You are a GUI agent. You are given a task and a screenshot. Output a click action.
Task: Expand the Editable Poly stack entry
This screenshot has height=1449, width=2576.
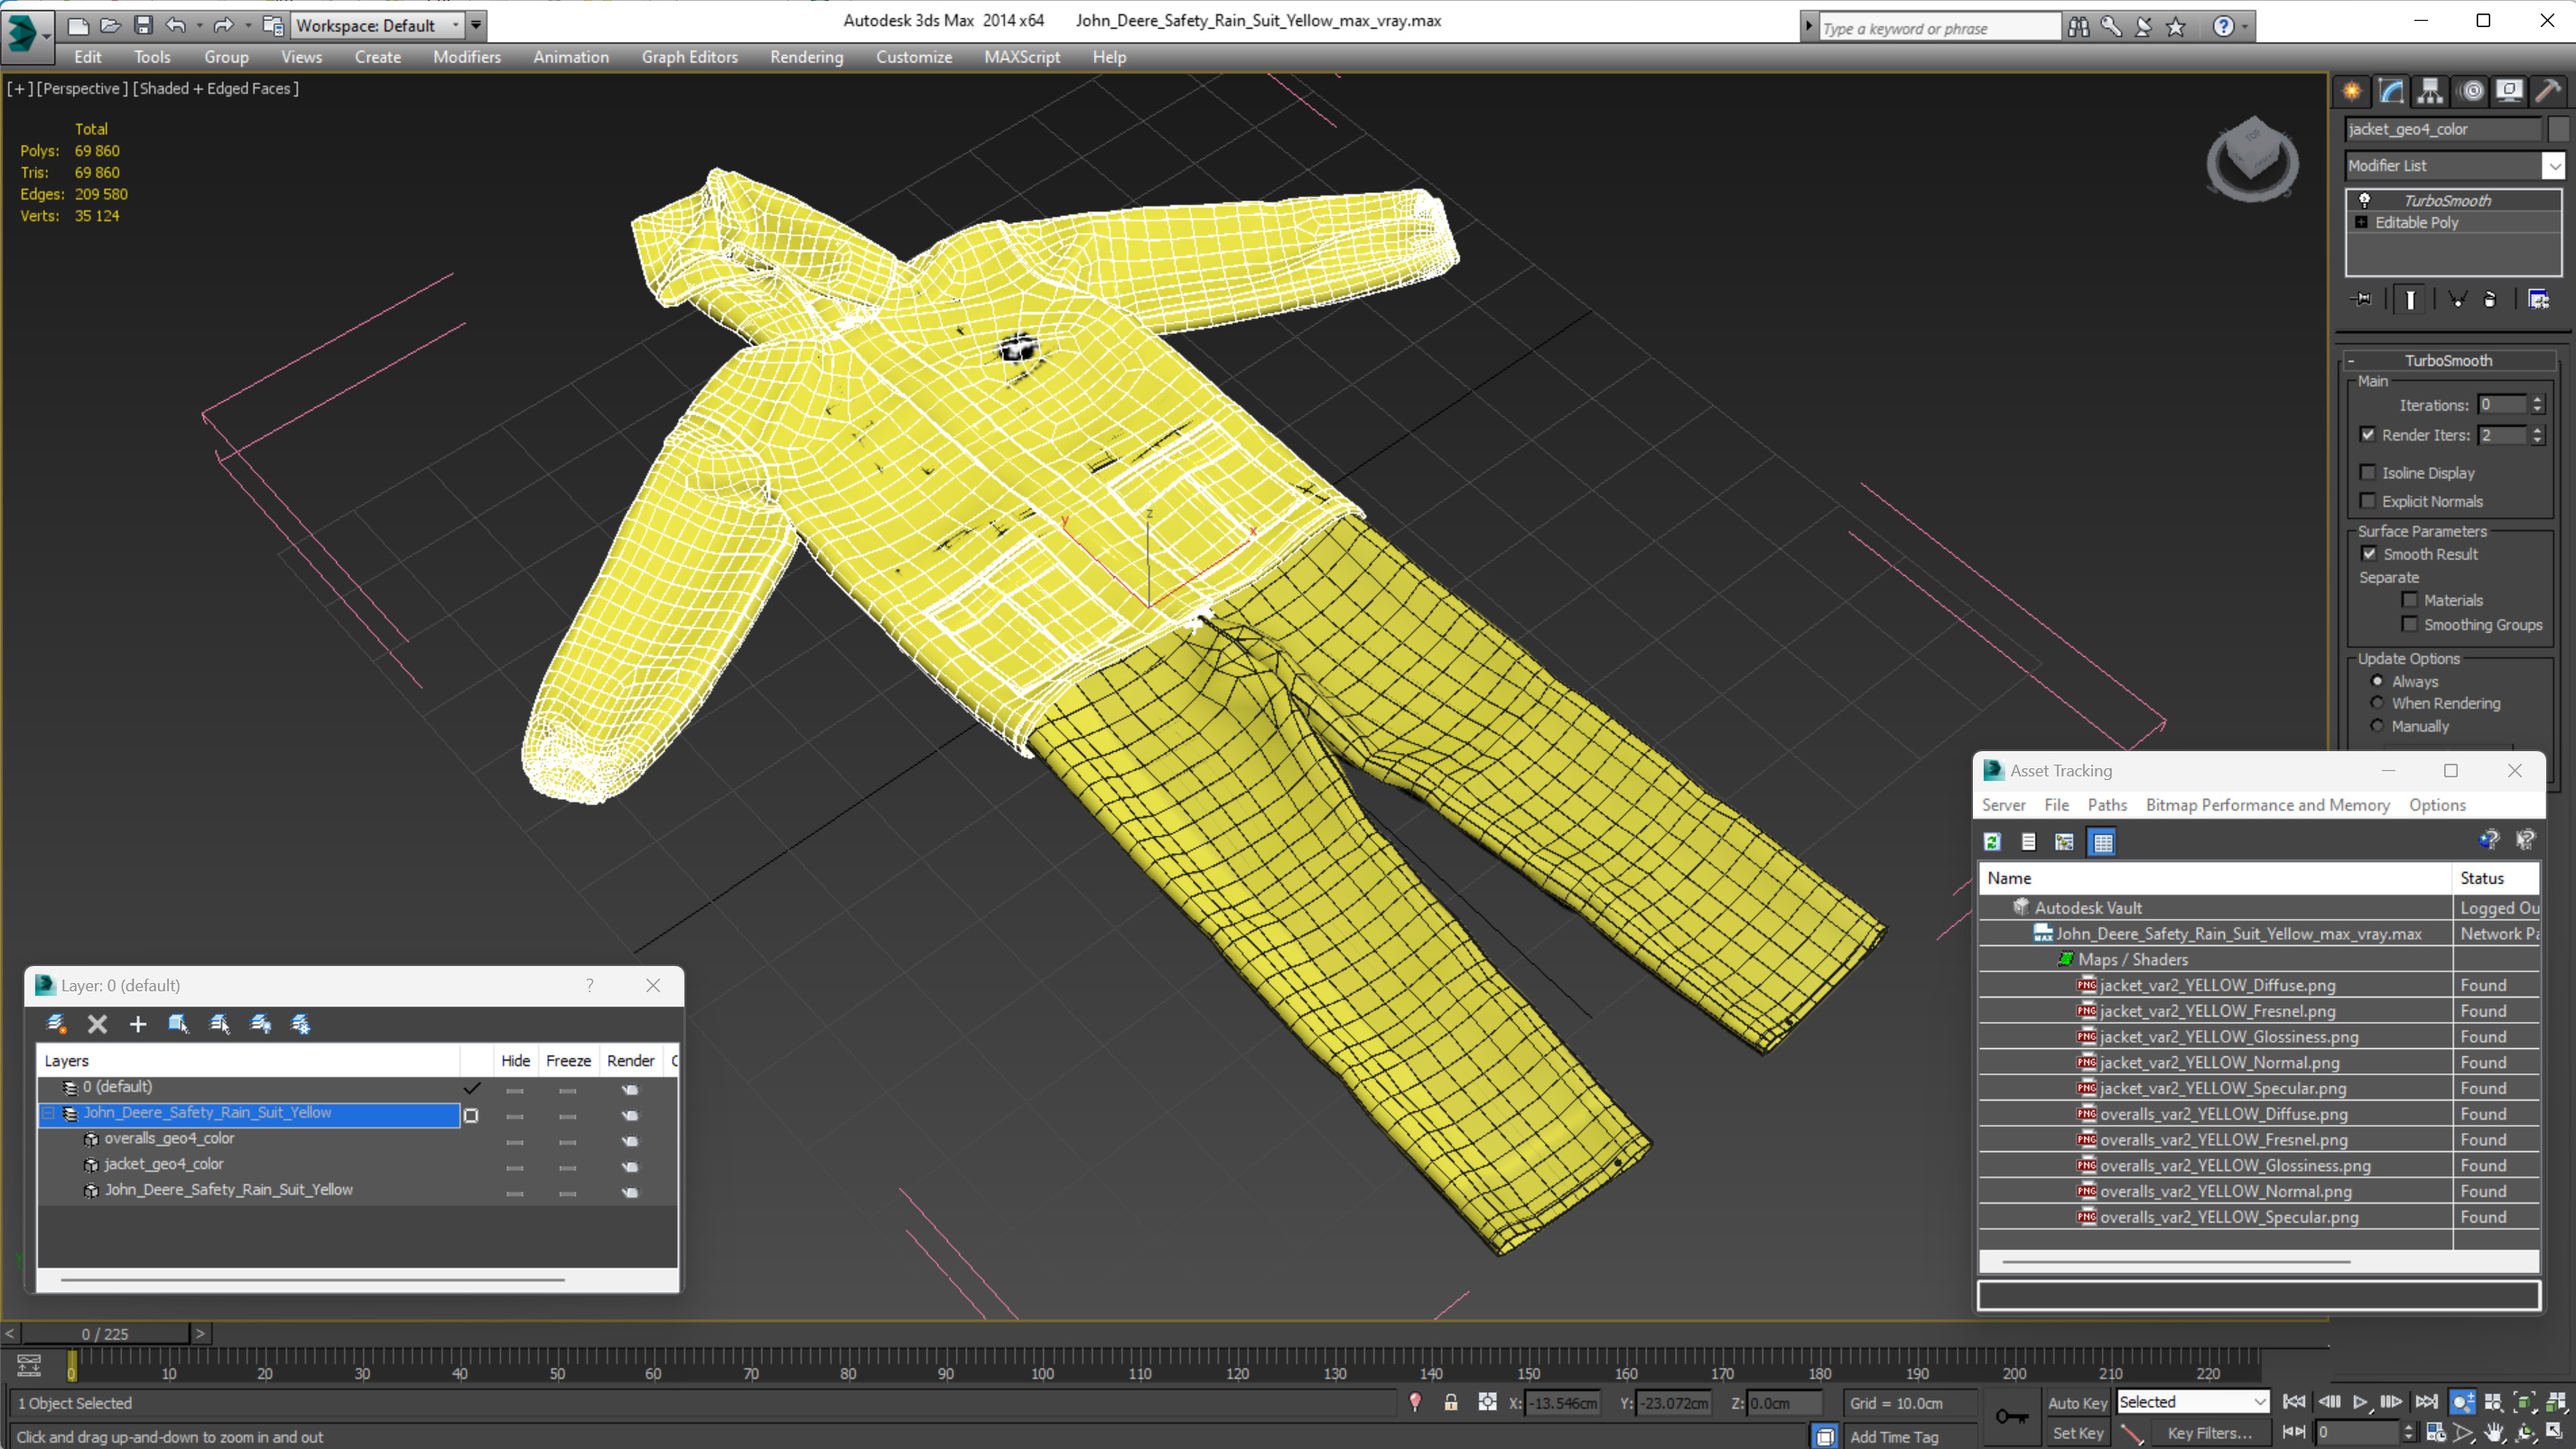coord(2362,222)
